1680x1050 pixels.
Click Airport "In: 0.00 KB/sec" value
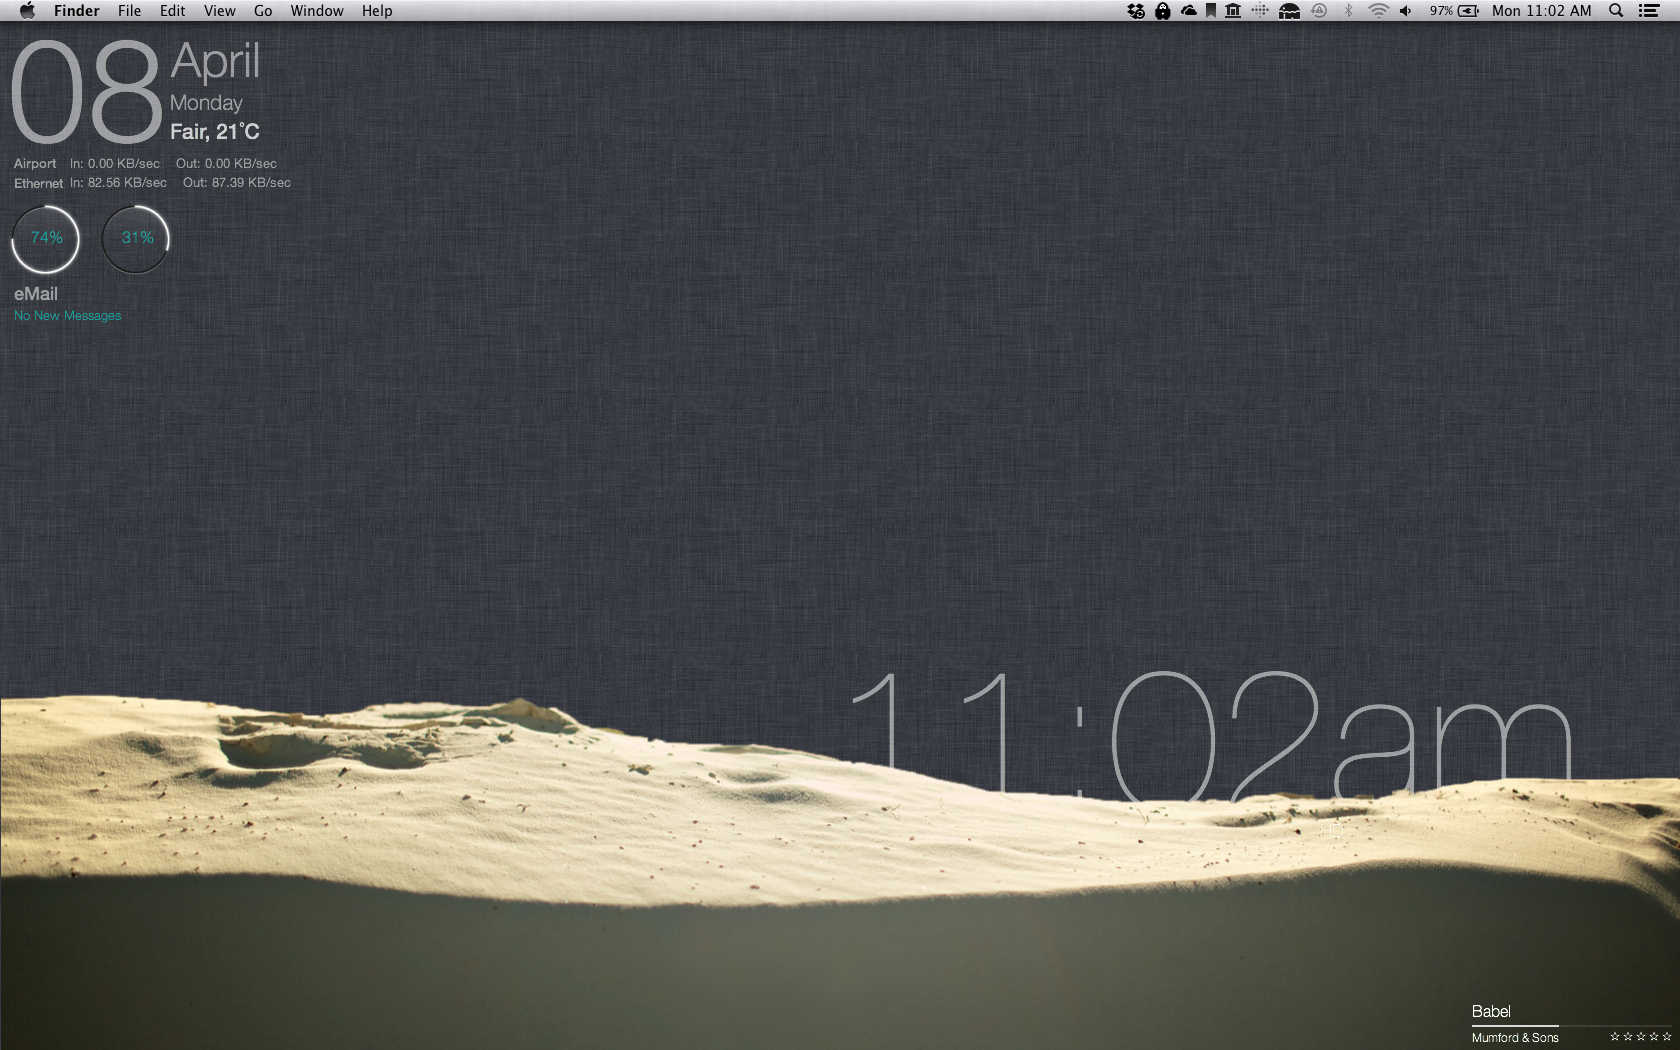click(115, 164)
